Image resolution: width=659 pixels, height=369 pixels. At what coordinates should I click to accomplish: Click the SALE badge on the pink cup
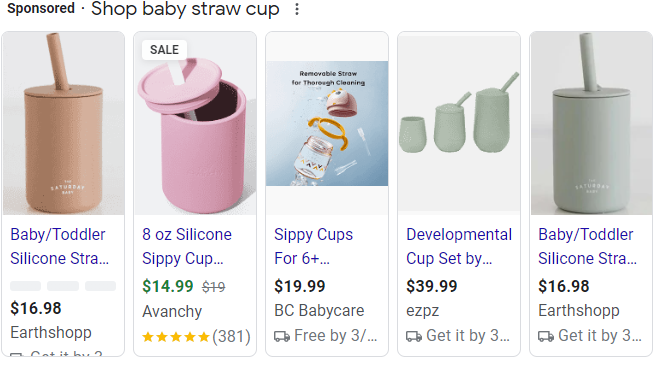164,50
